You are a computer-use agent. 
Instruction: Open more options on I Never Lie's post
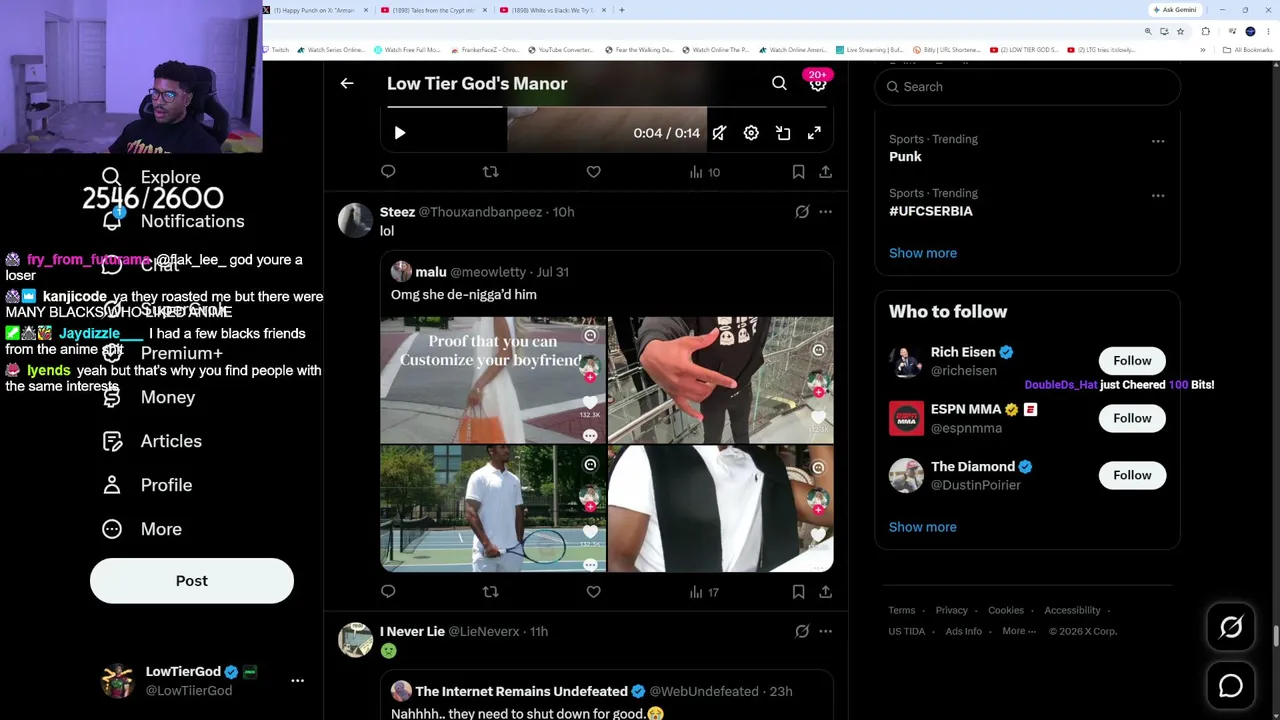point(825,631)
